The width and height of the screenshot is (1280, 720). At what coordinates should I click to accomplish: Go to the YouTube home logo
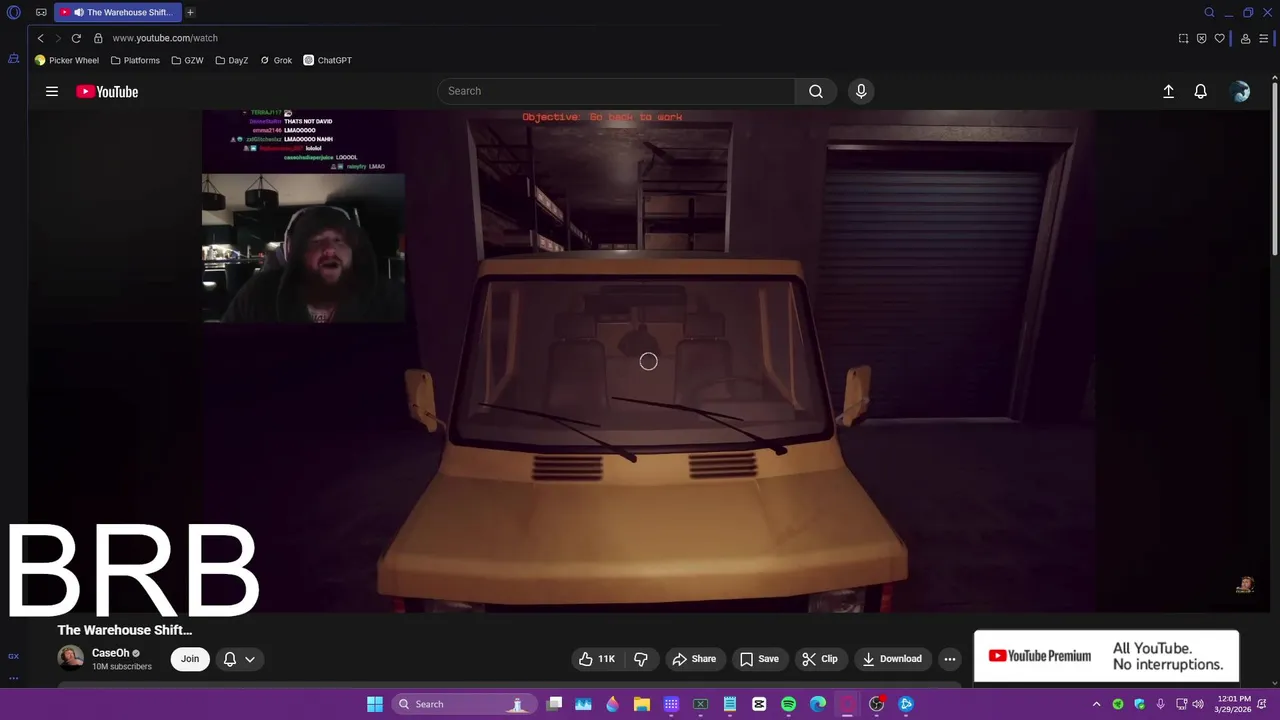[107, 91]
